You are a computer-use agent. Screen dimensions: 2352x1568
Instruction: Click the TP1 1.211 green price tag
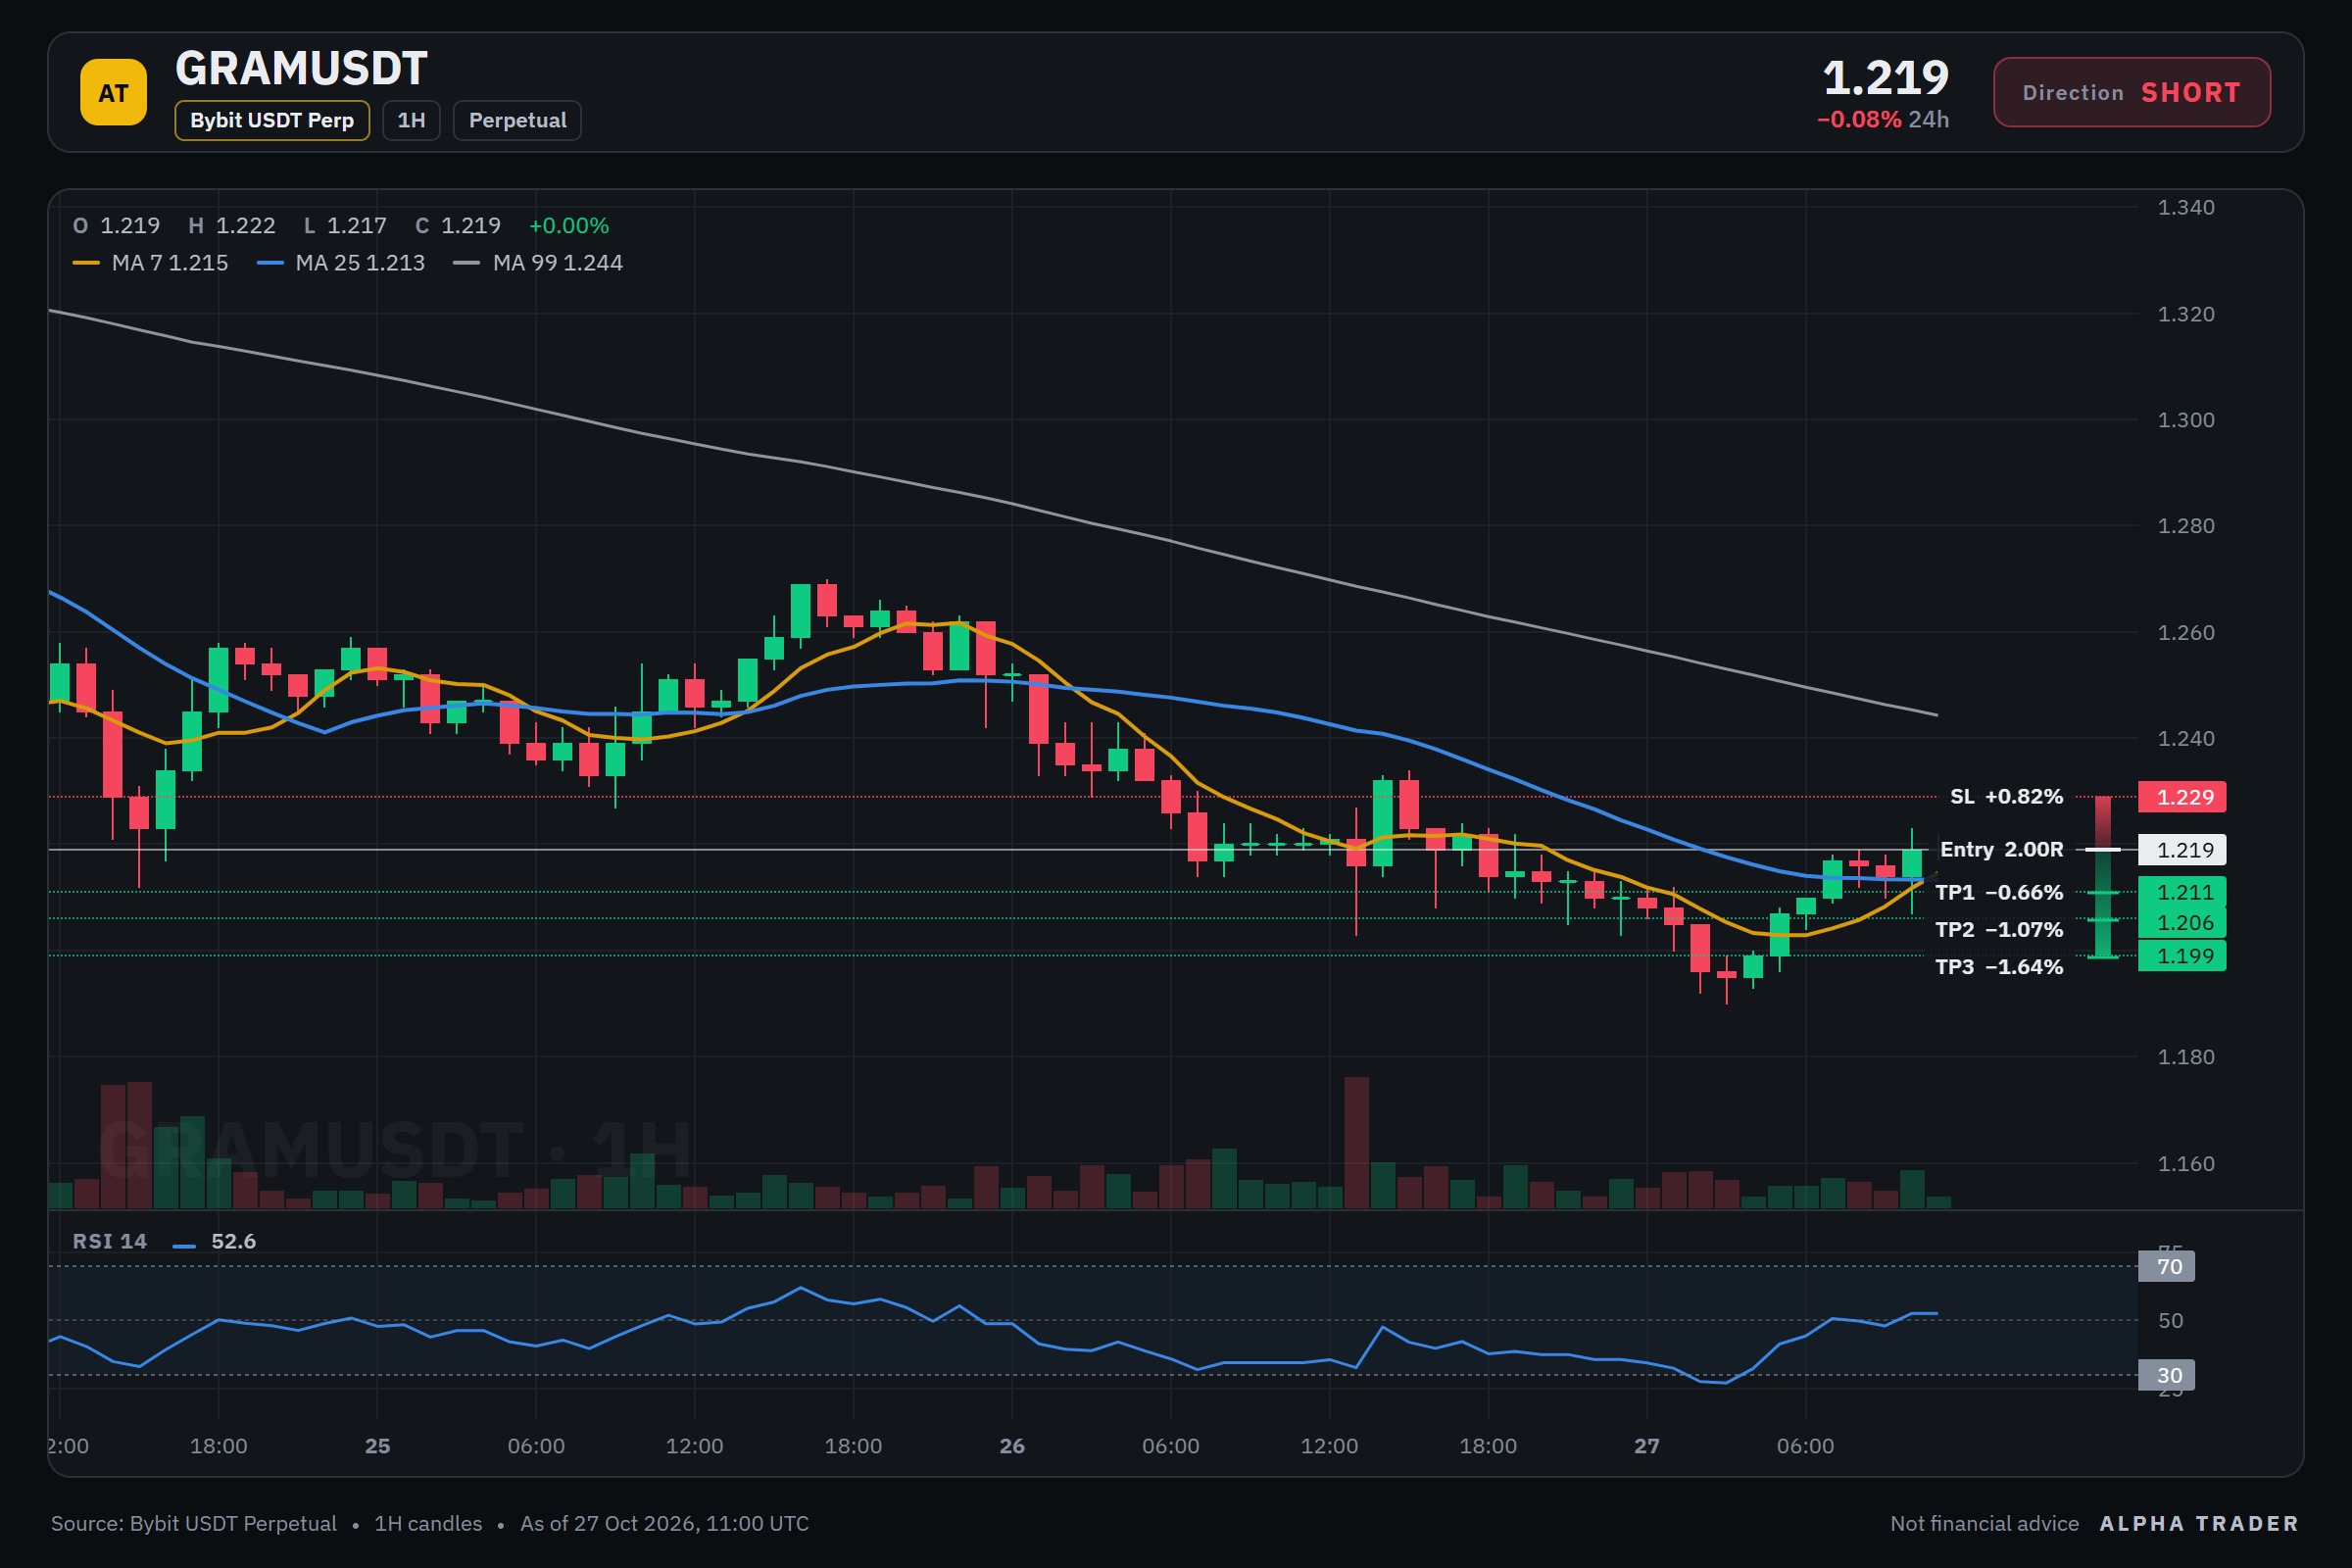(2182, 892)
